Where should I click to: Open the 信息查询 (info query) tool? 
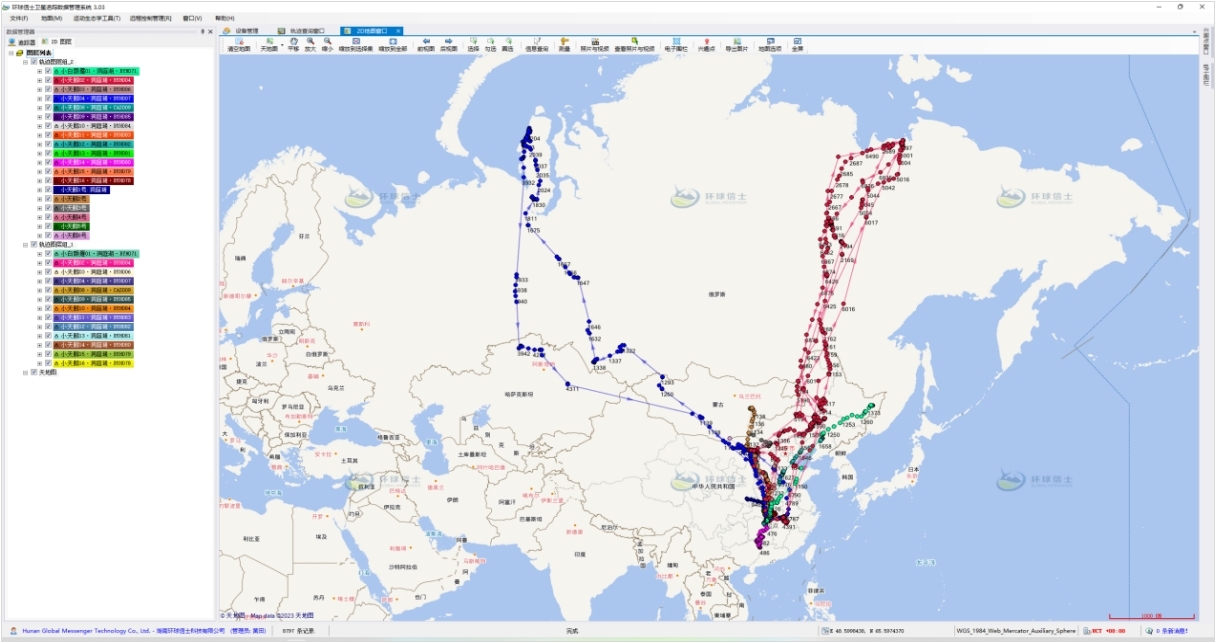[x=537, y=44]
